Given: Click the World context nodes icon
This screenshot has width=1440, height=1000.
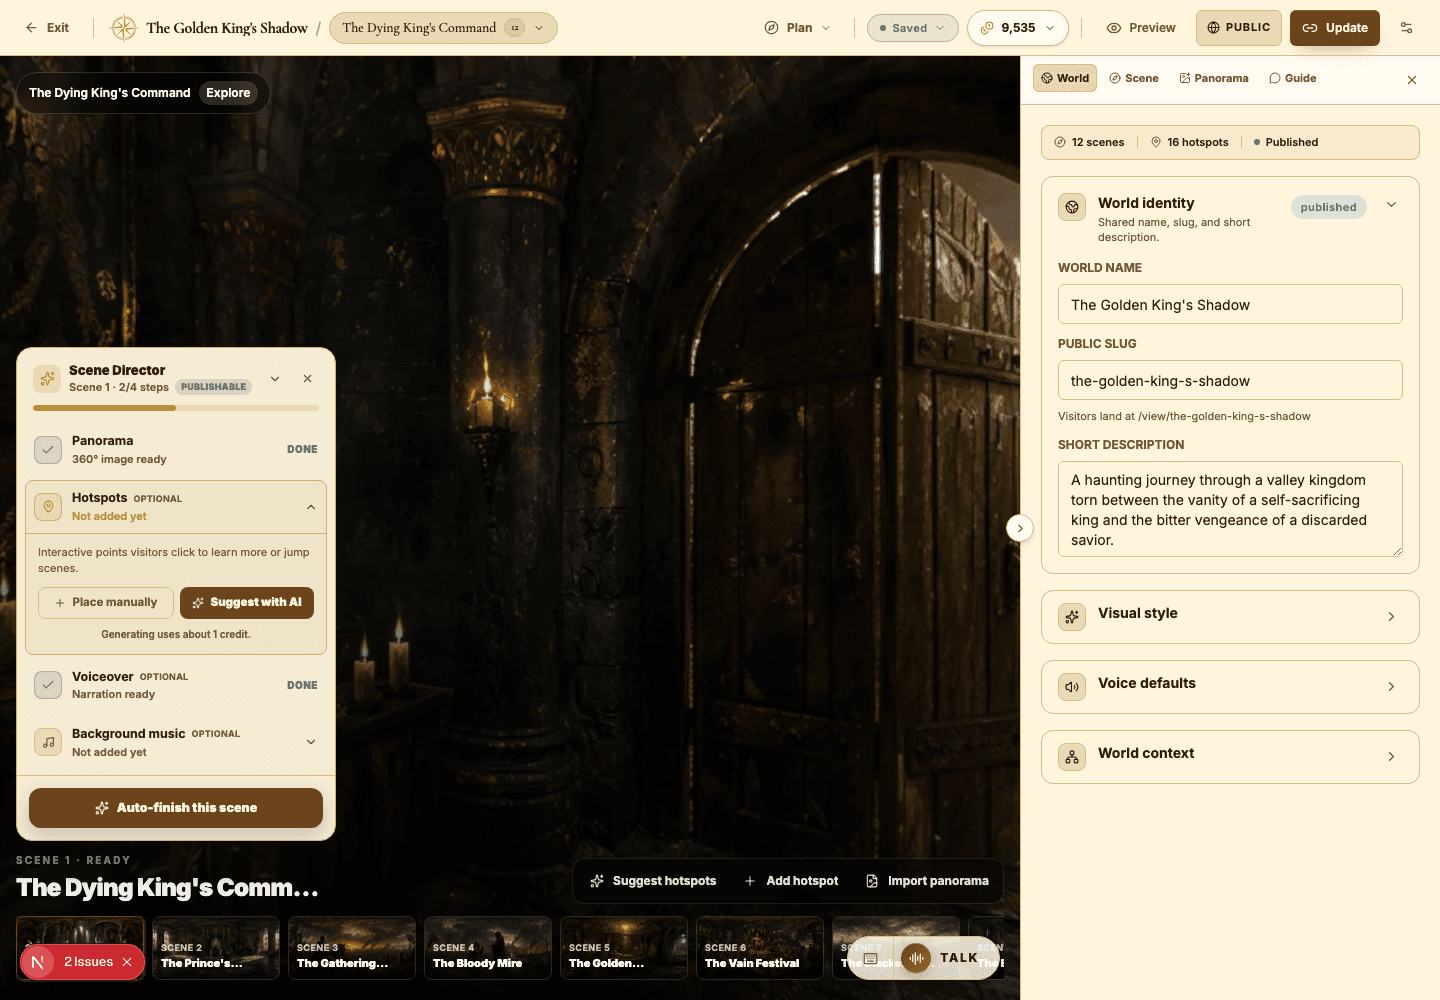Looking at the screenshot, I should click(1072, 757).
